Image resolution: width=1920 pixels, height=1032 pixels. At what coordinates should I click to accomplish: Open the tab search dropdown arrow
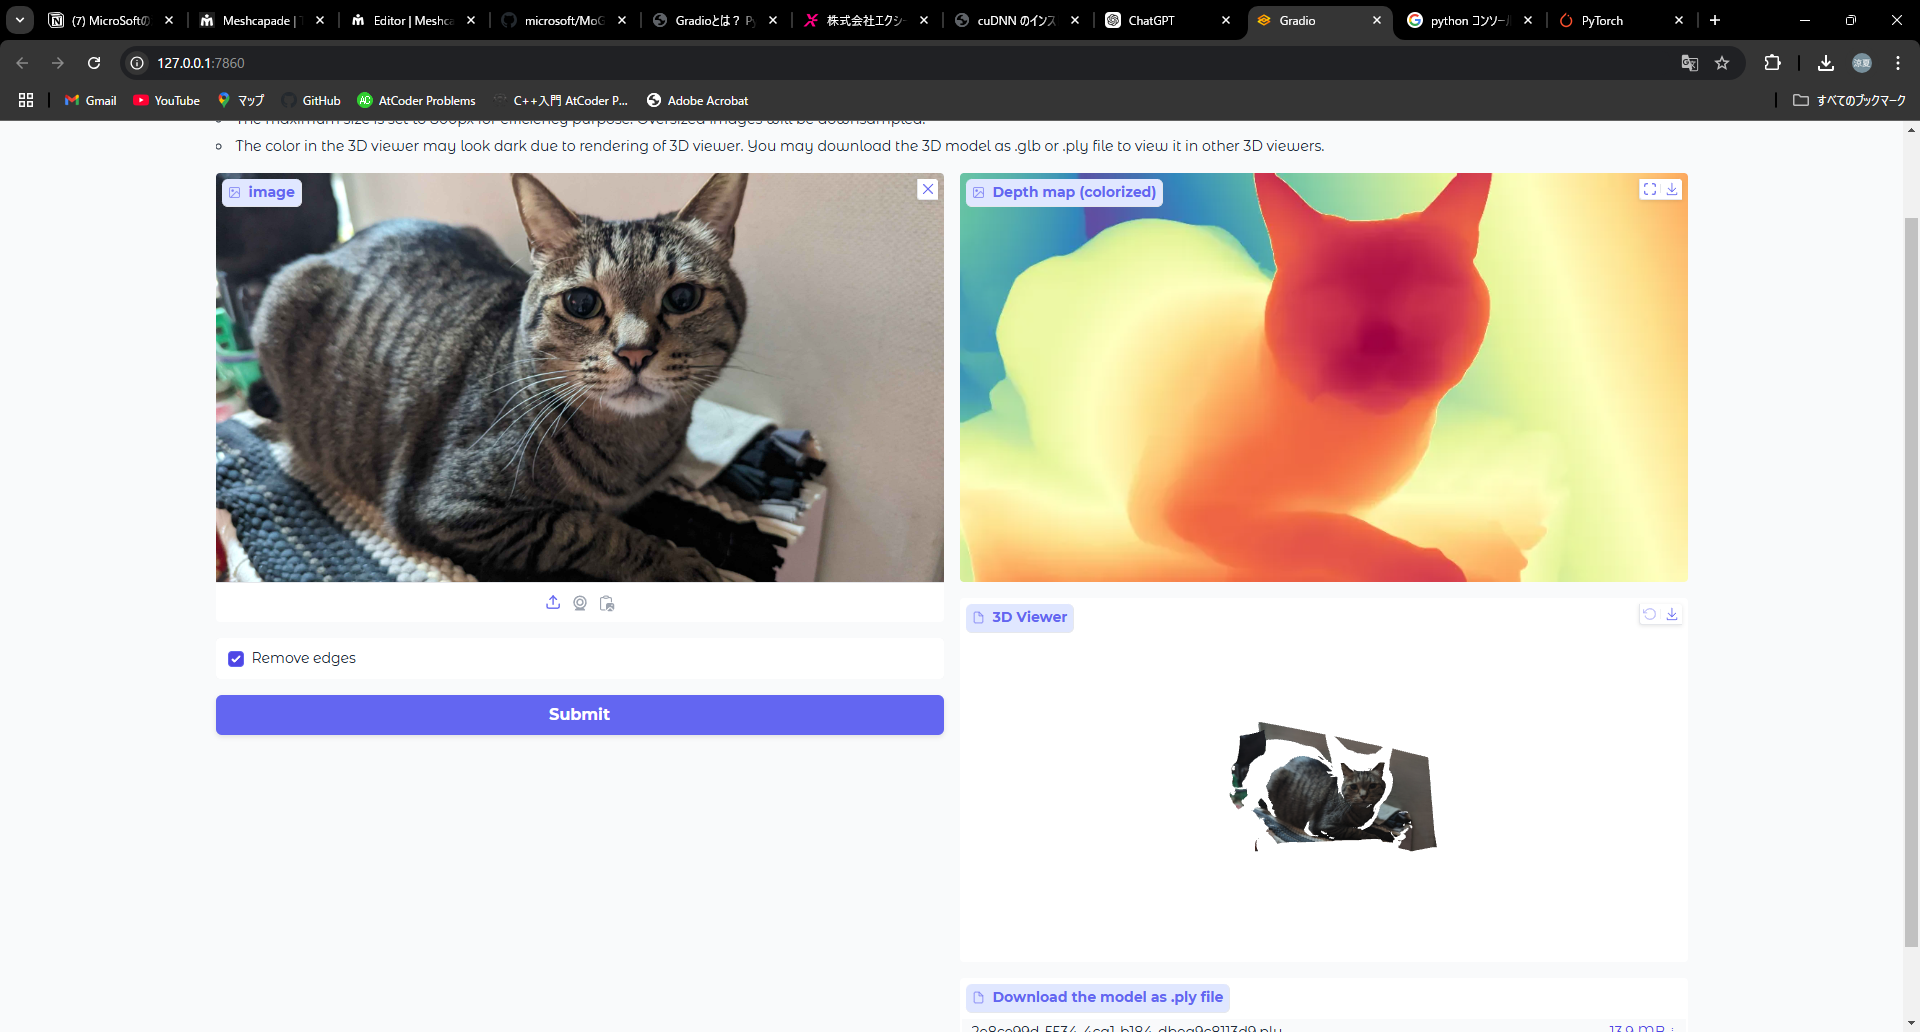pos(20,20)
